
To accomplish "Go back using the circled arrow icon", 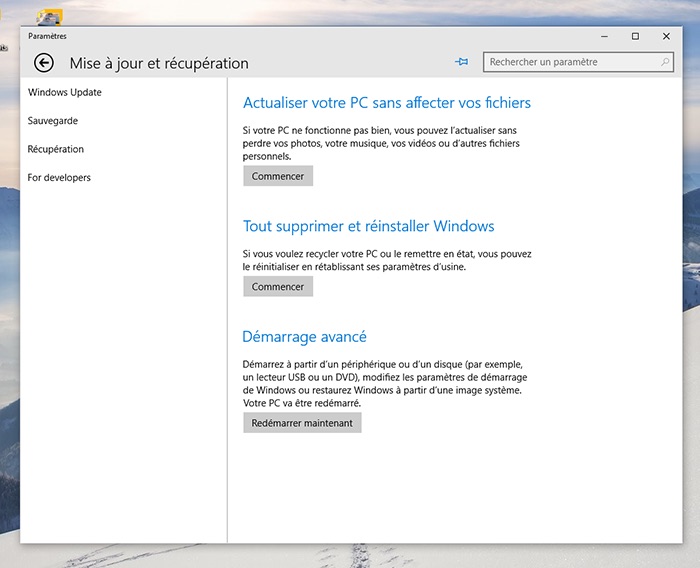I will (x=44, y=63).
